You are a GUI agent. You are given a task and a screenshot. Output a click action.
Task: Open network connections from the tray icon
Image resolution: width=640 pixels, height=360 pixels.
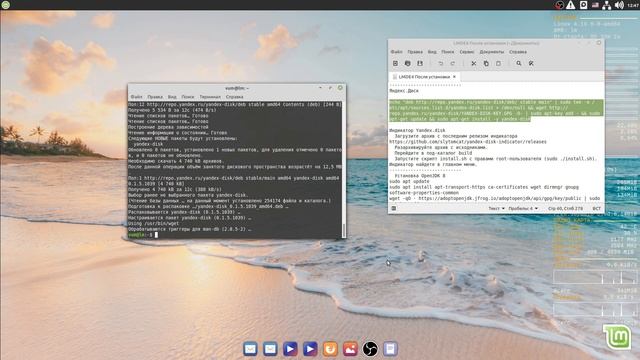click(607, 5)
